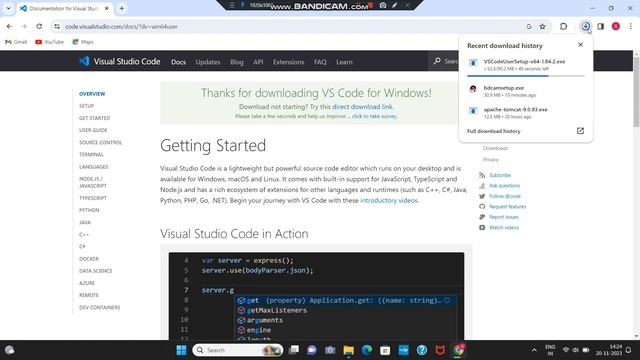This screenshot has height=360, width=640.
Task: Open Chrome side panel icon
Action: [x=600, y=26]
